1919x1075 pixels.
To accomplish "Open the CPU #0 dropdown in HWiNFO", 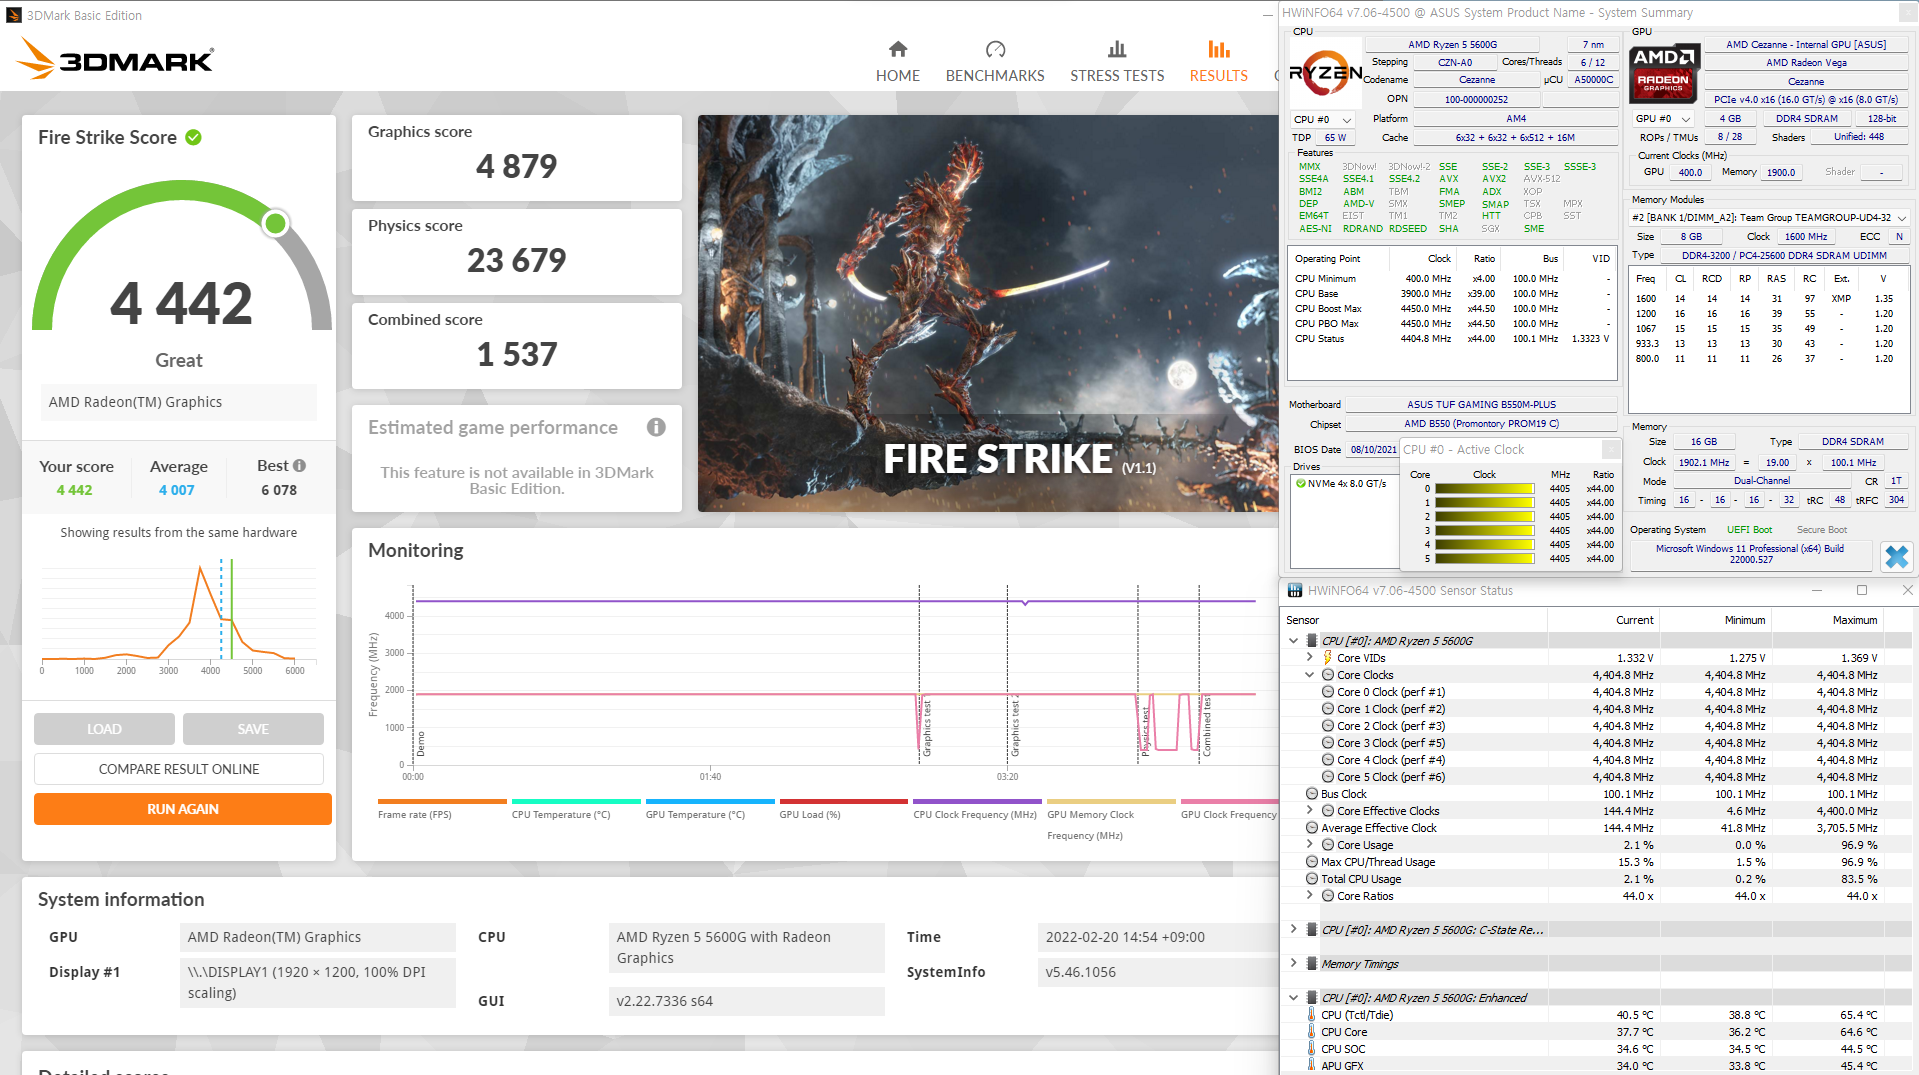I will 1322,119.
